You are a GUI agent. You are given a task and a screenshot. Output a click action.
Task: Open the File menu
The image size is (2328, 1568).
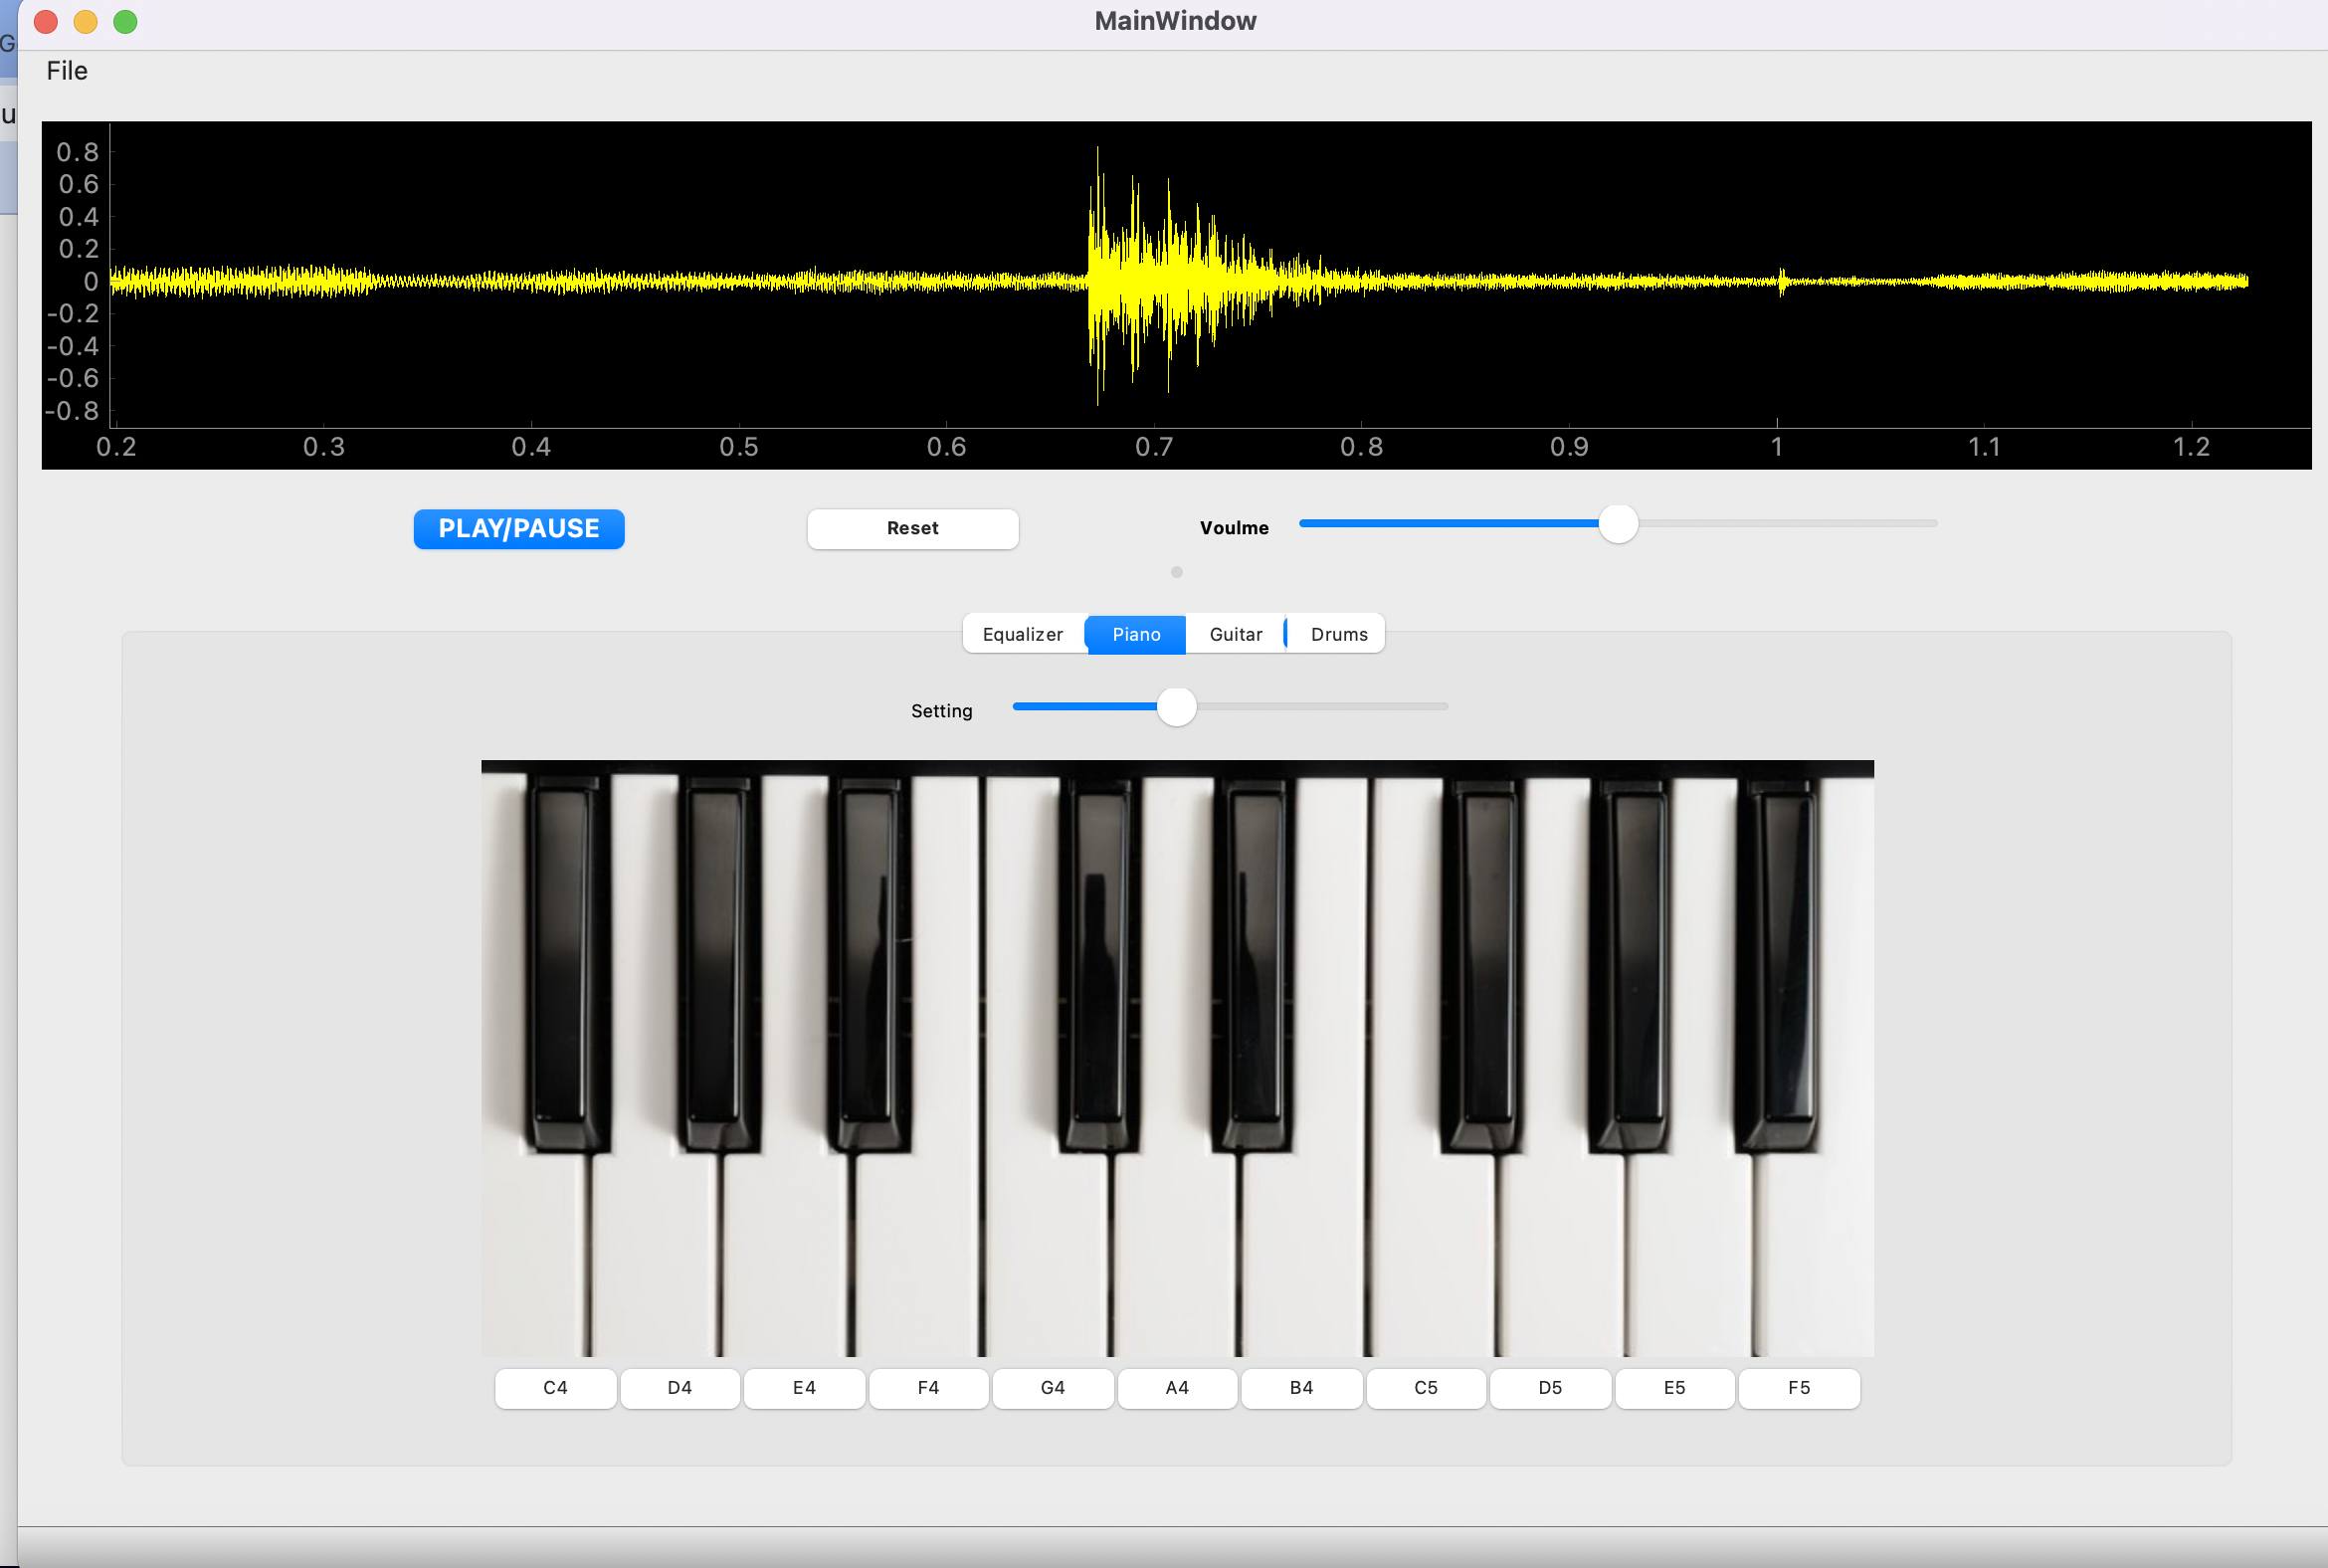tap(67, 71)
